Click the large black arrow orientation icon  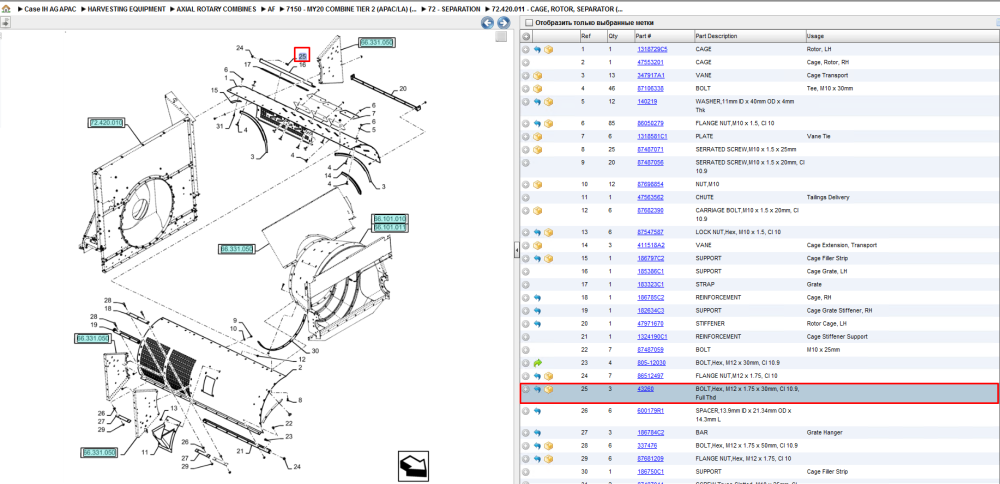[x=413, y=466]
